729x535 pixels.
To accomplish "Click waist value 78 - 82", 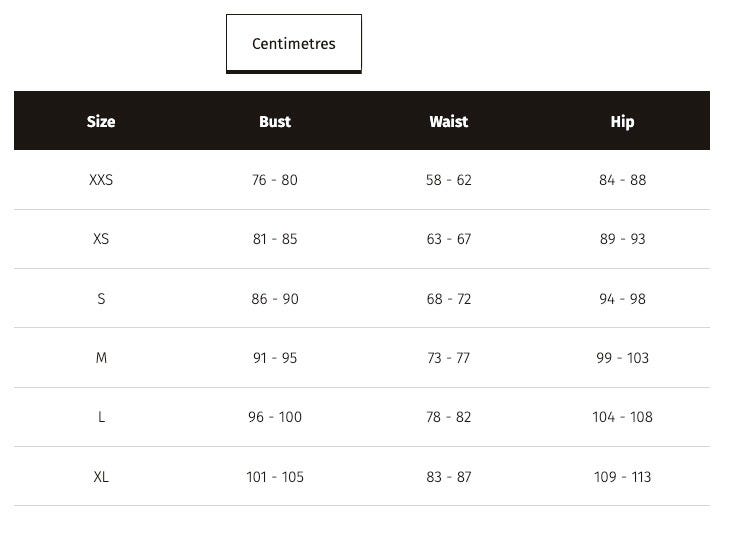I will coord(449,417).
